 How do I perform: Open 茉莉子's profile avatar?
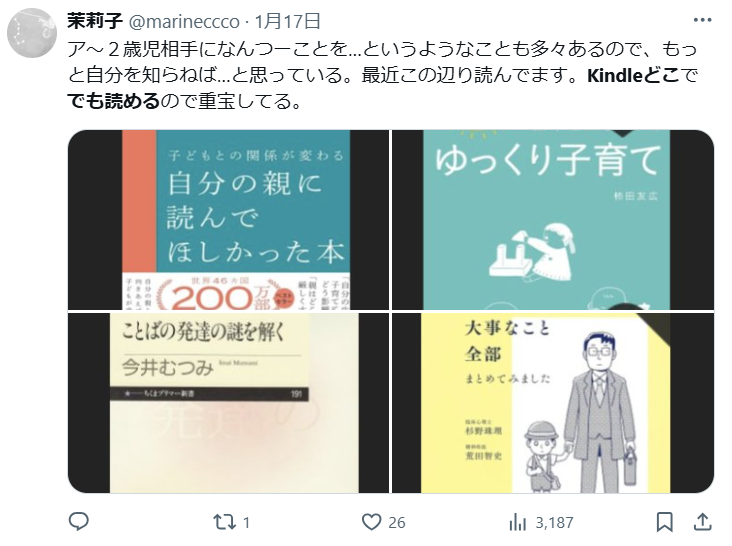pos(32,33)
